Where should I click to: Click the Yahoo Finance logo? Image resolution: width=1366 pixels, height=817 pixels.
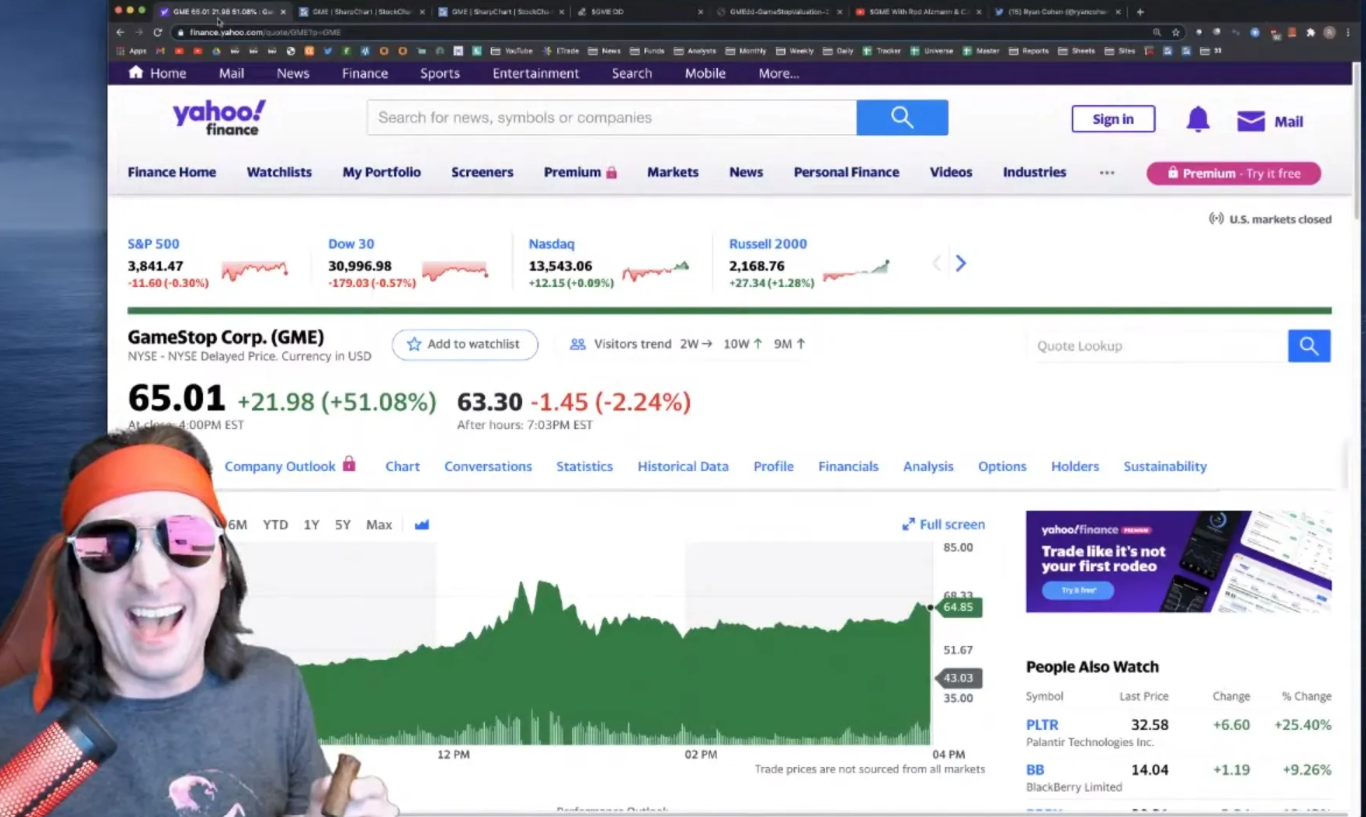coord(219,117)
